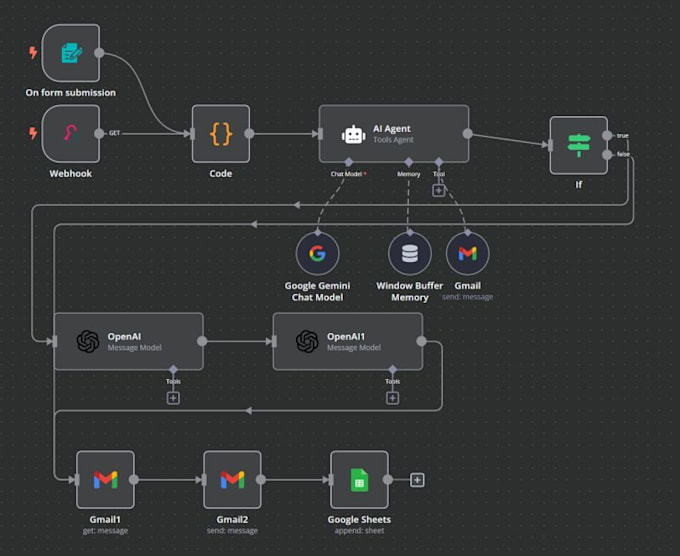Click the If node false output
680x556 pixels.
click(607, 154)
